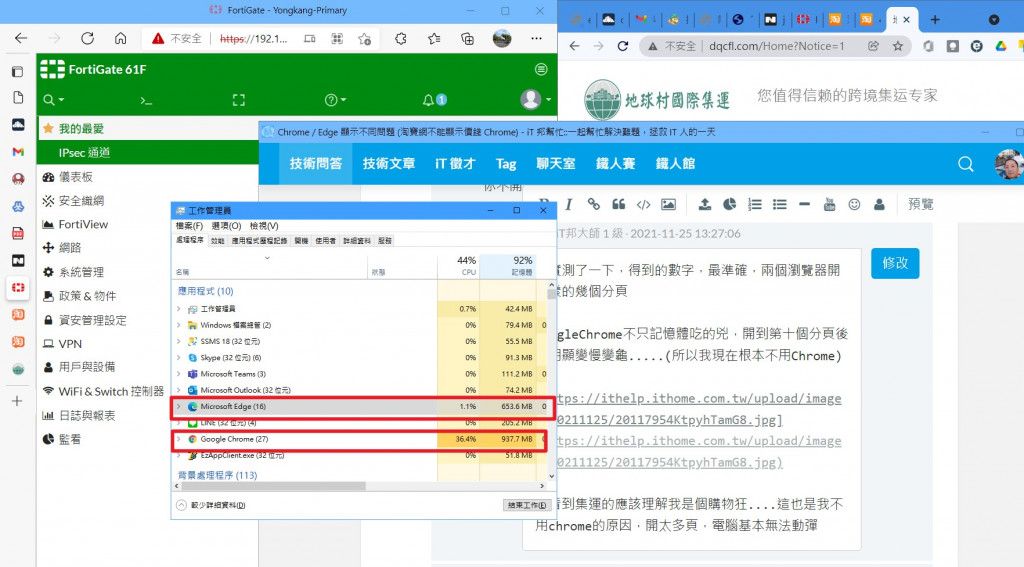Open Chrome tab search dropdown circle
The image size is (1024, 567).
tap(994, 20)
